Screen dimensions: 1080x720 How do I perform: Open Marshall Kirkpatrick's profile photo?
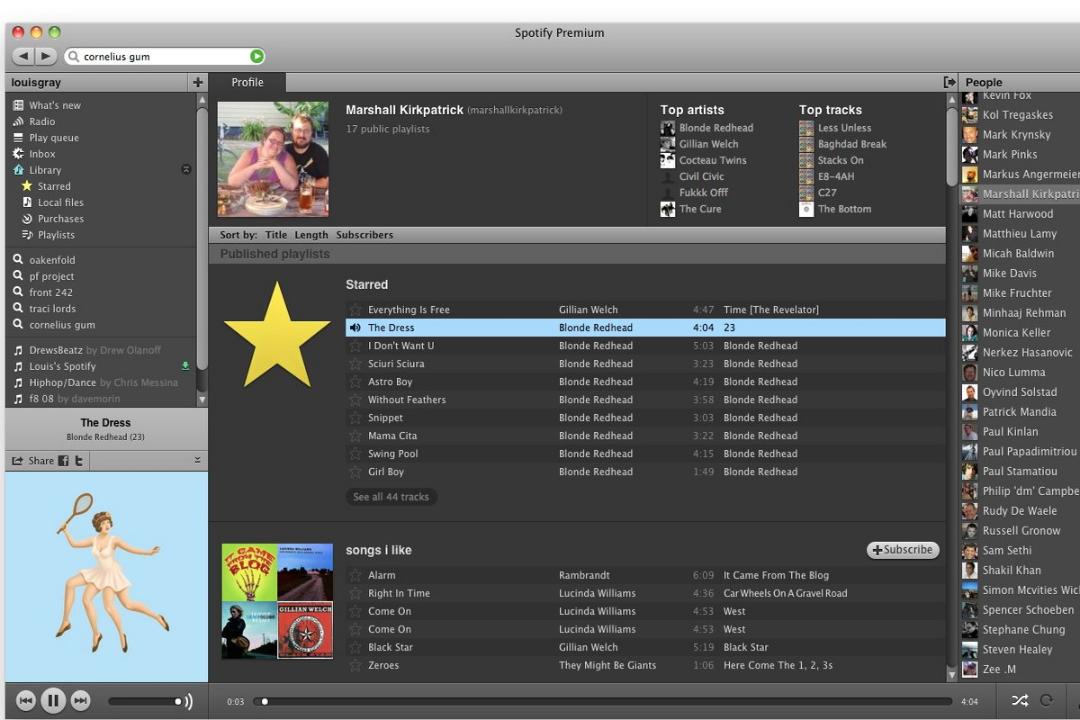(x=273, y=159)
